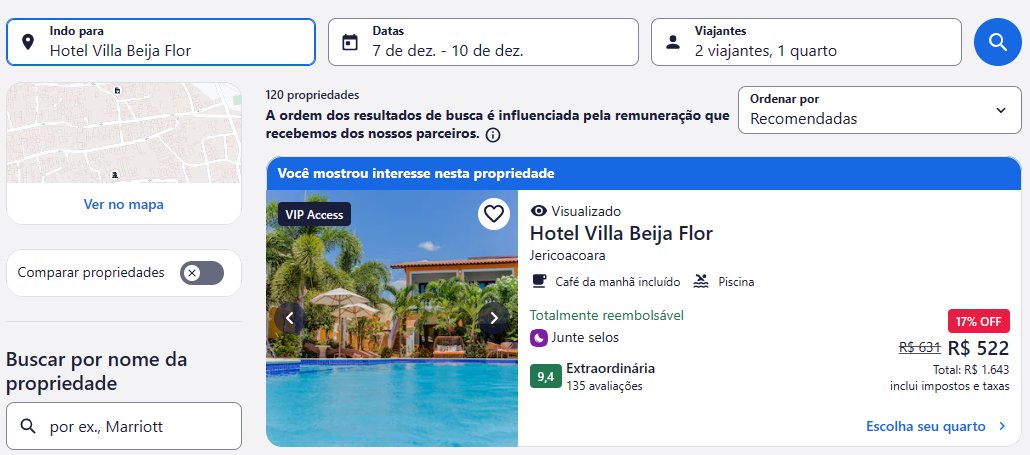Viewport: 1030px width, 455px height.
Task: Click the Indo para destination field
Action: pos(161,42)
